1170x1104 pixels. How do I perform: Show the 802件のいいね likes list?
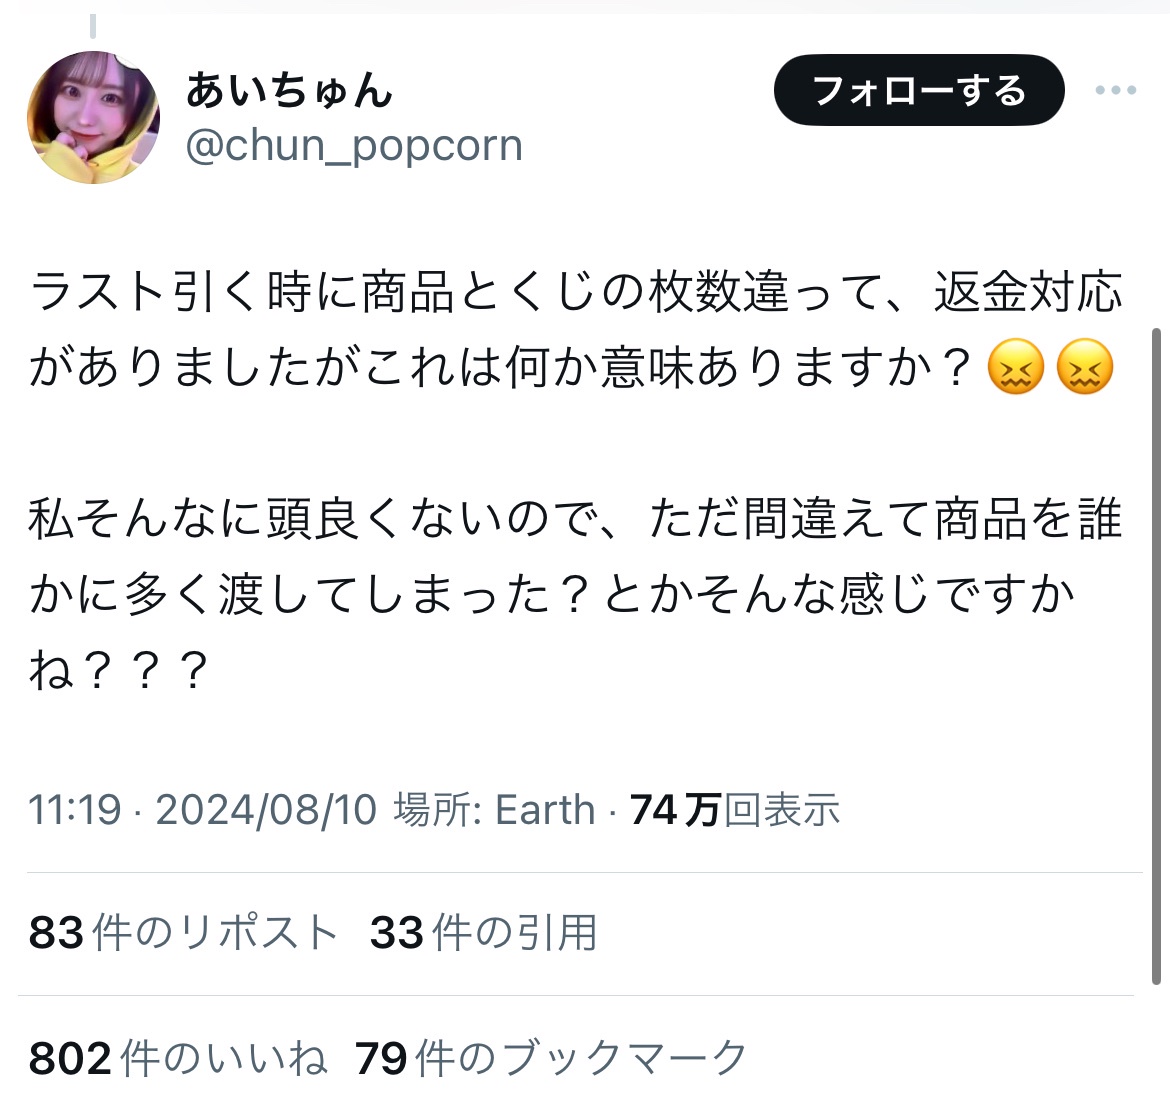178,1058
